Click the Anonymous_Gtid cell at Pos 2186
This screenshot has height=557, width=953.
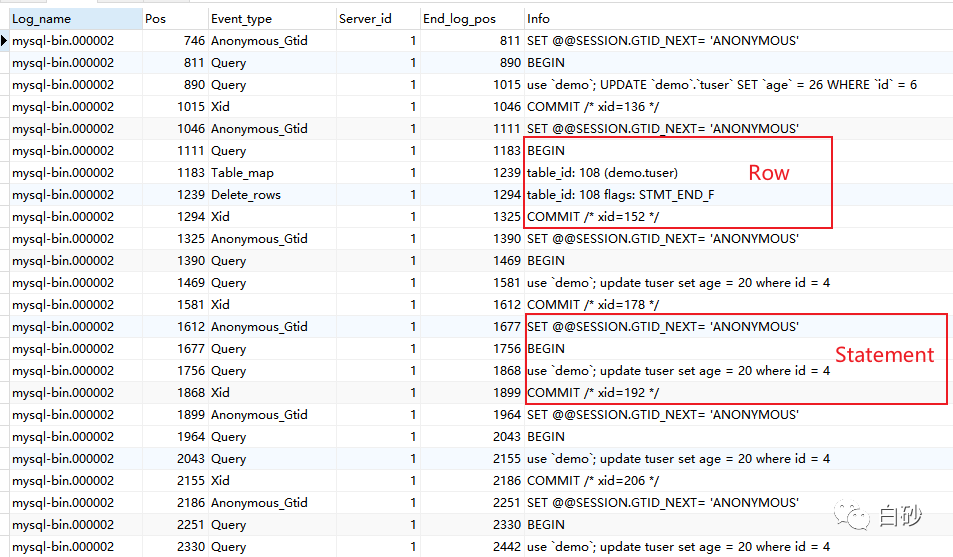click(x=272, y=503)
